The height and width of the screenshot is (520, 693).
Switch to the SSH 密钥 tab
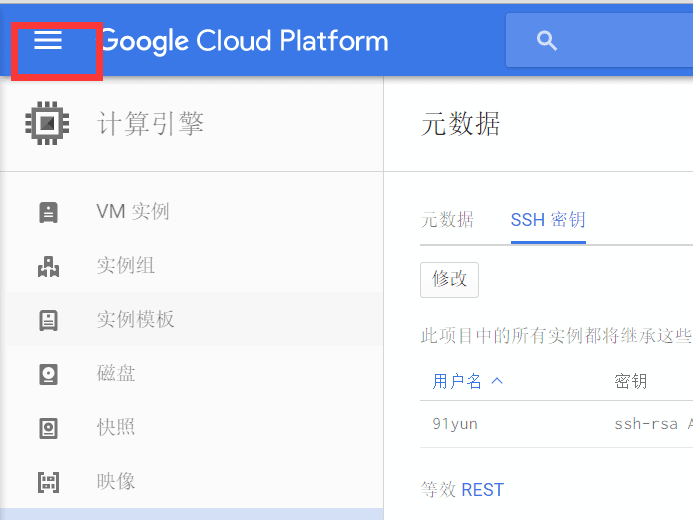[x=548, y=220]
